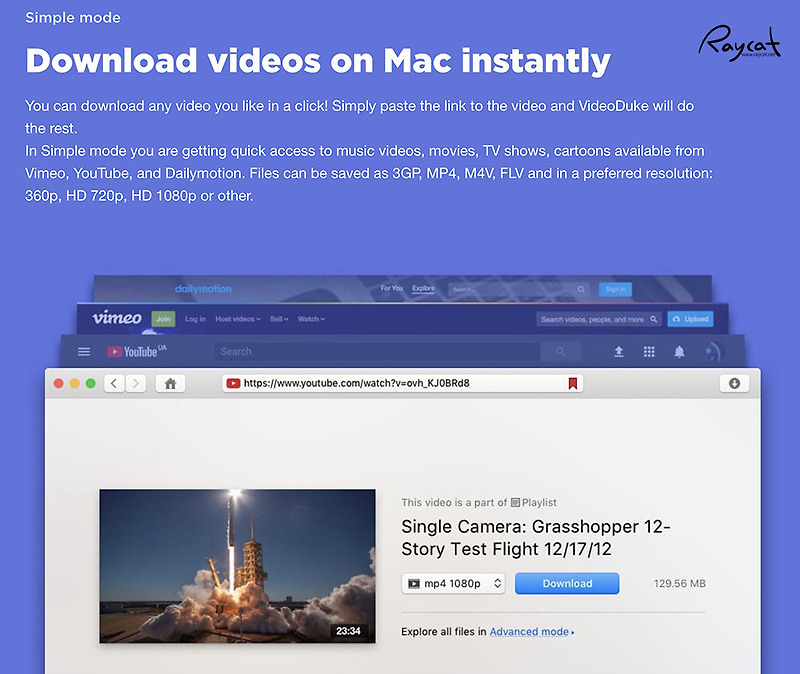The image size is (800, 674).
Task: Click the Vimeo logo
Action: point(117,318)
